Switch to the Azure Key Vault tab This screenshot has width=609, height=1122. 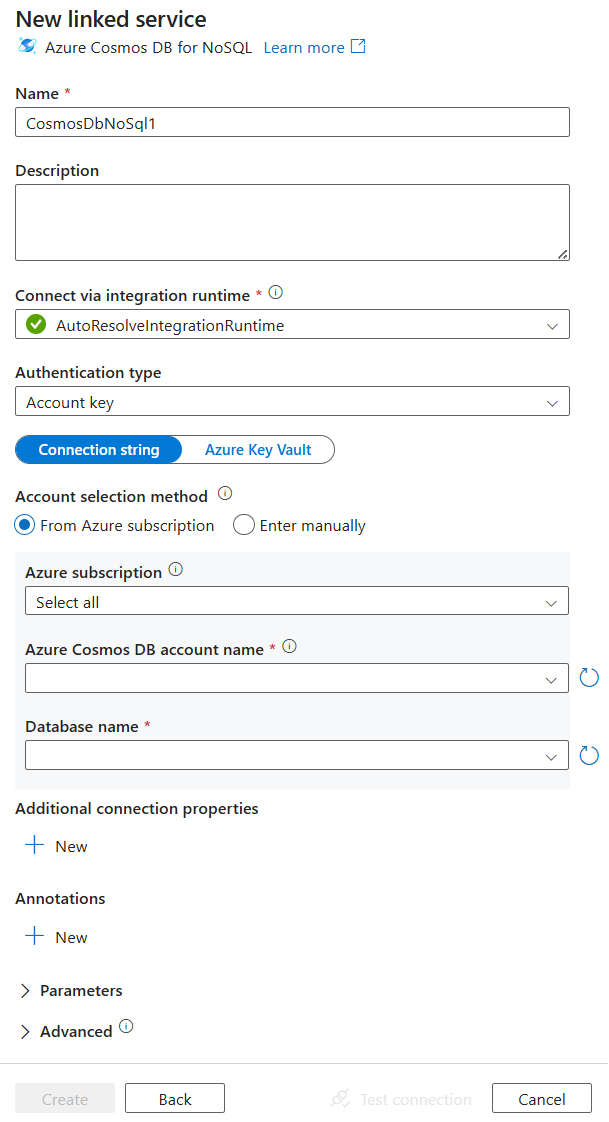257,449
